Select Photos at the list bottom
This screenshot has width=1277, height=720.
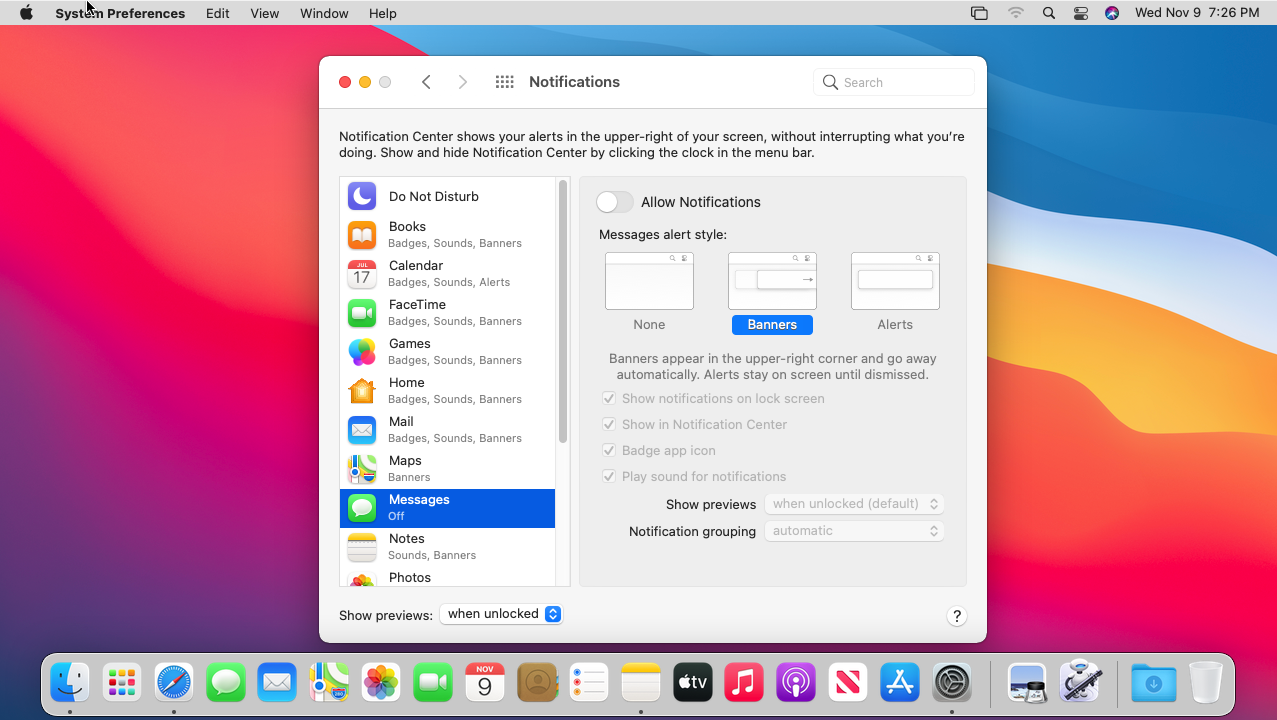447,577
